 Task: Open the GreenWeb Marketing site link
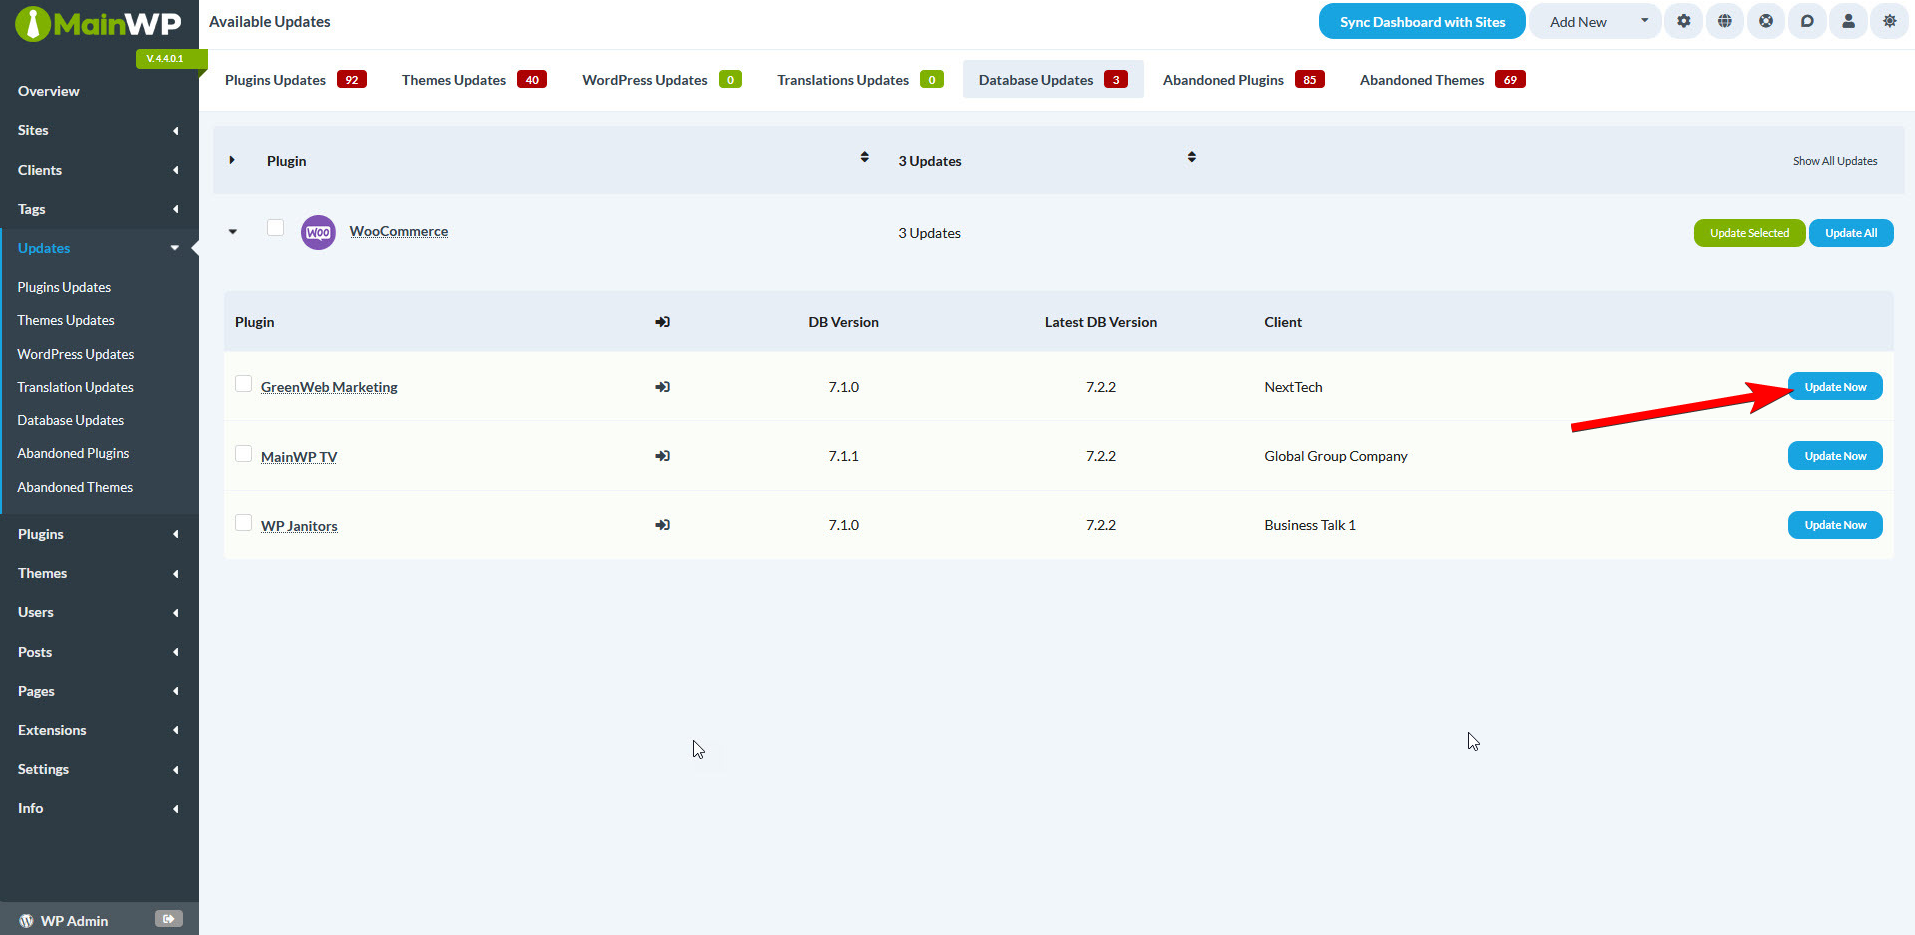[329, 387]
